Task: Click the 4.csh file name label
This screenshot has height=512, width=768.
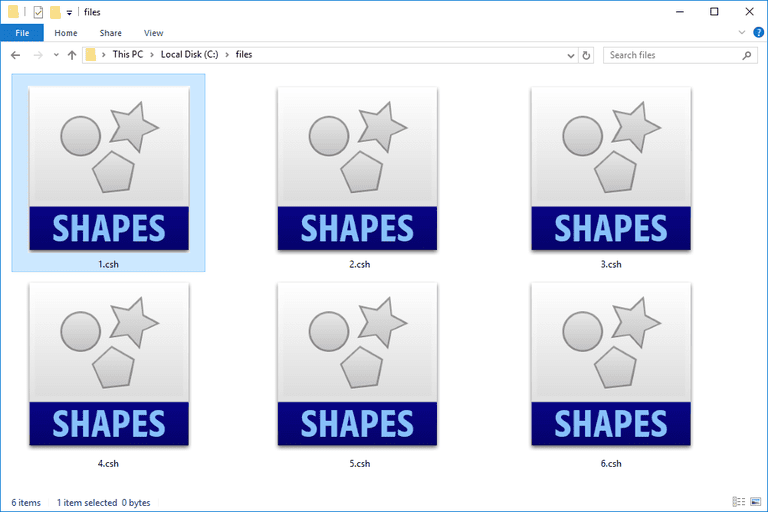Action: tap(108, 463)
